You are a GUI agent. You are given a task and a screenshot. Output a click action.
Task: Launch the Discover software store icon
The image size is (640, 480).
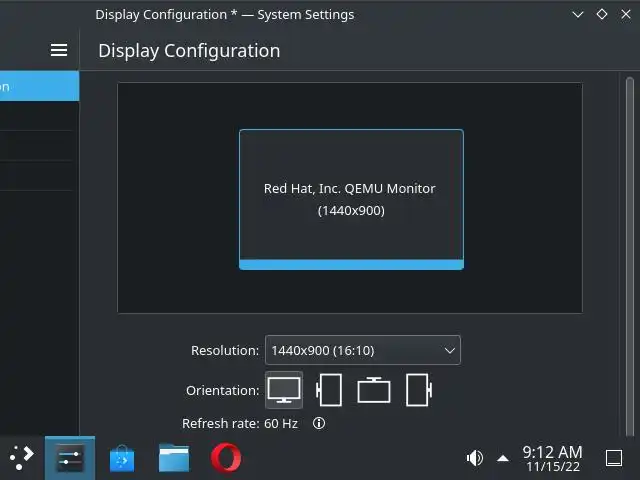122,458
